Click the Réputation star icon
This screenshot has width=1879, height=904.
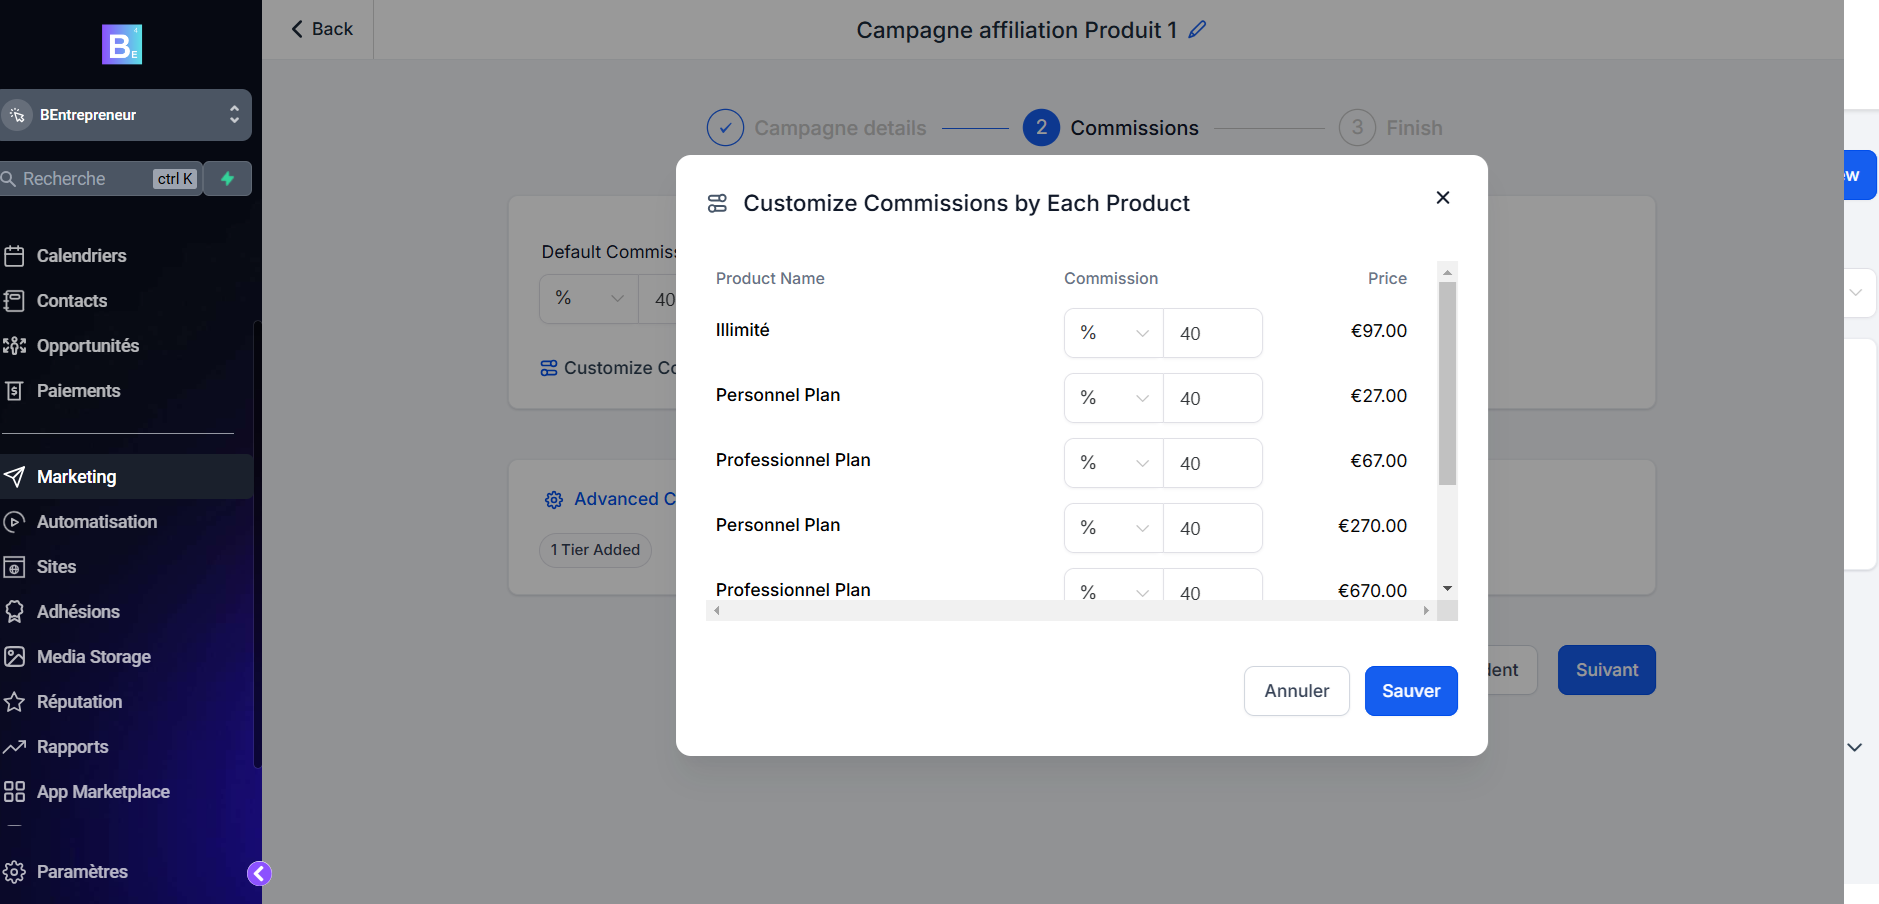[14, 702]
